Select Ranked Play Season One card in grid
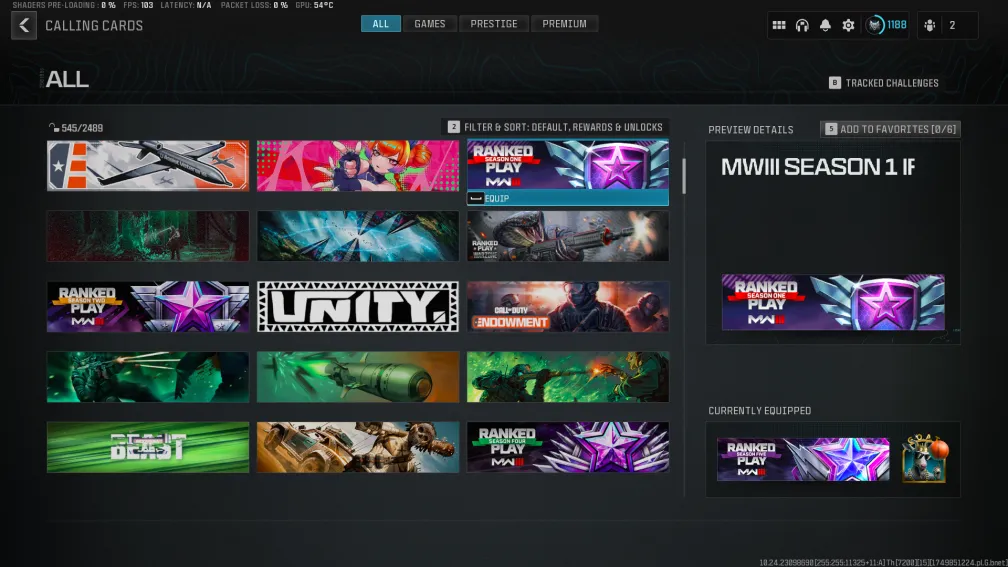 (x=568, y=165)
